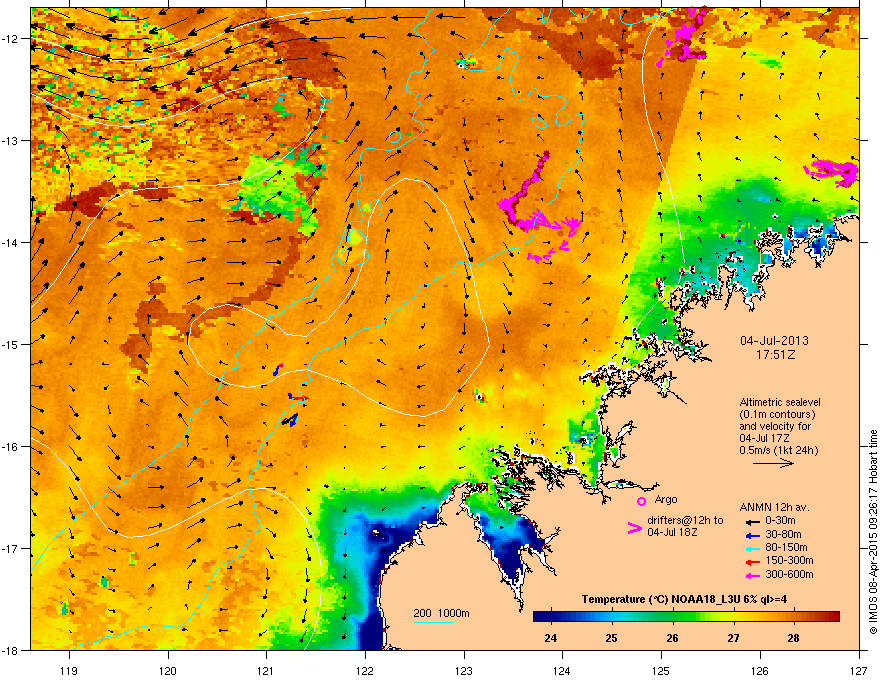Click the latitude axis label '-12'
Viewport: 880px width, 680px height.
coord(10,39)
